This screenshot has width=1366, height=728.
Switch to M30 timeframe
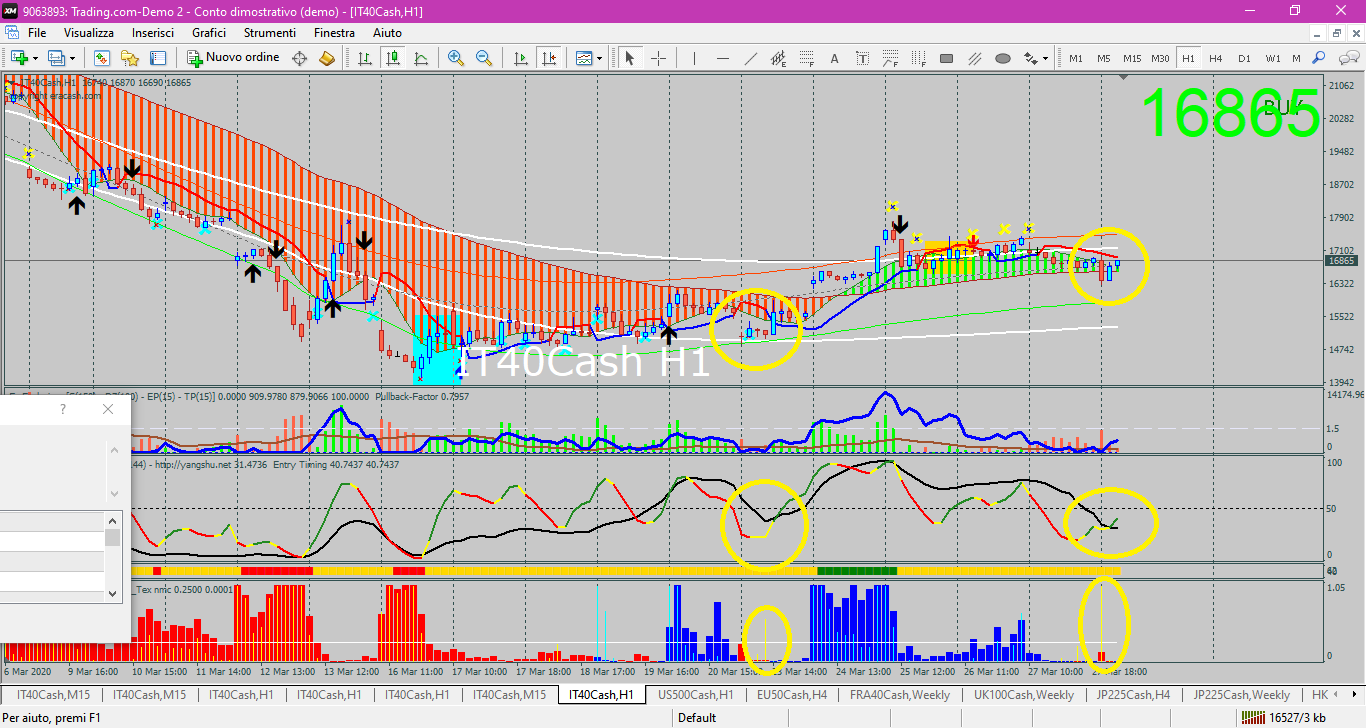pos(1160,58)
